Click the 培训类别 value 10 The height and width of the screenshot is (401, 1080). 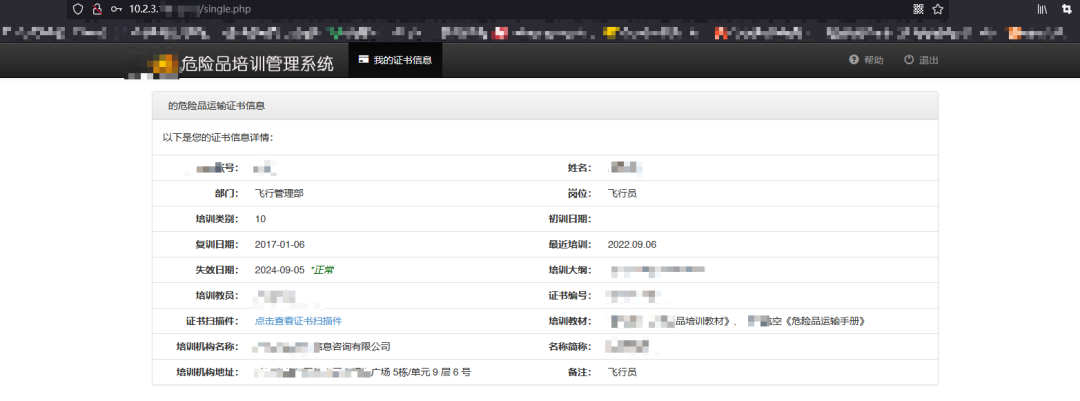(x=260, y=219)
